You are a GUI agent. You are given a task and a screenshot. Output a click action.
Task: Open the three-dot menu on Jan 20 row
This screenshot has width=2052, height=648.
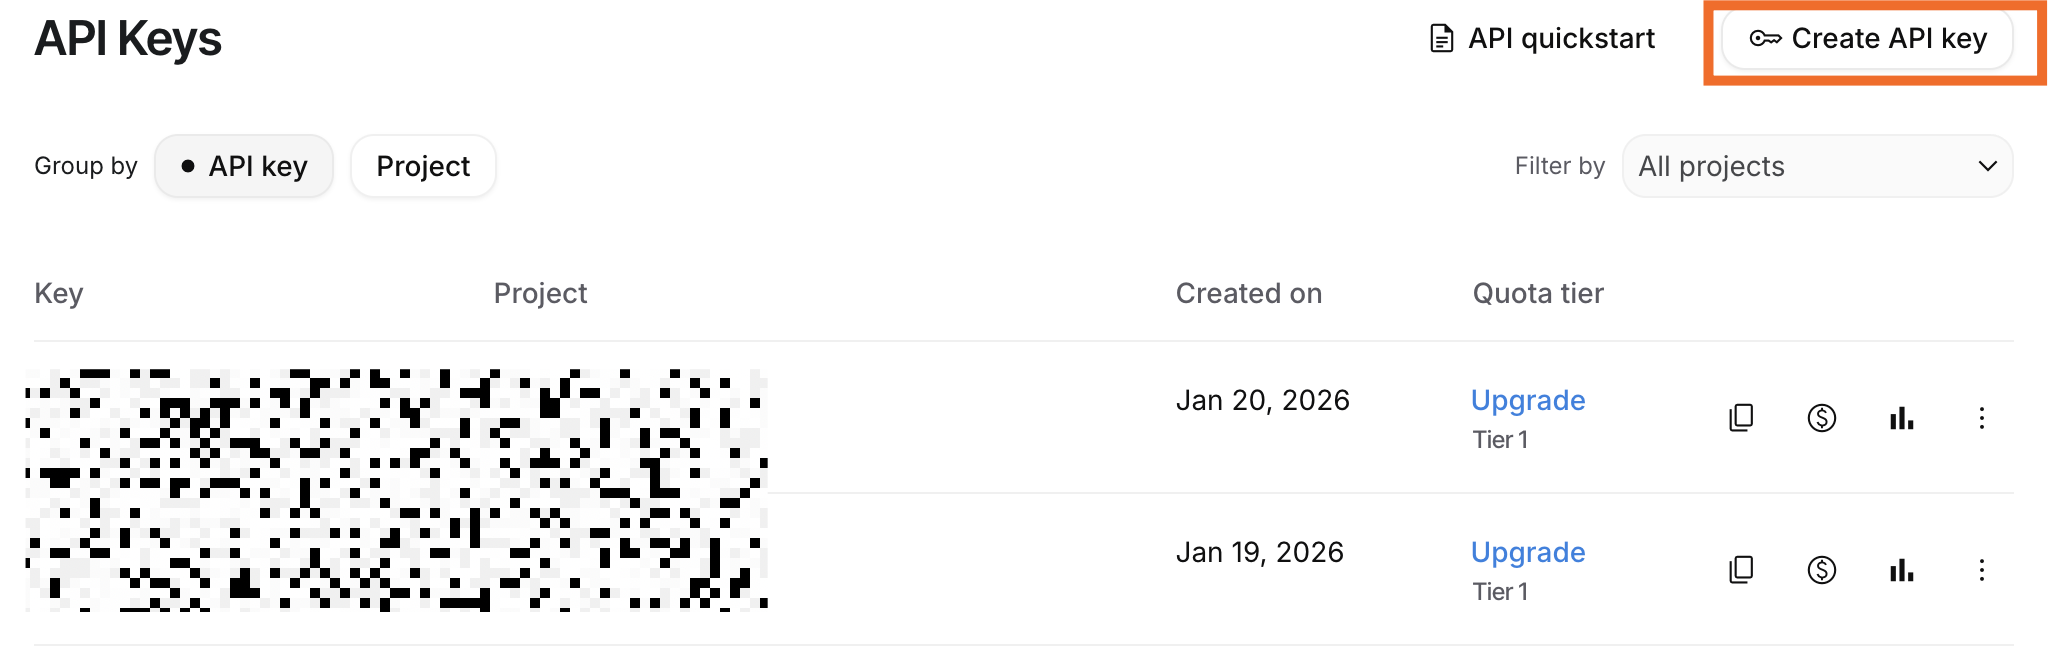tap(1981, 418)
